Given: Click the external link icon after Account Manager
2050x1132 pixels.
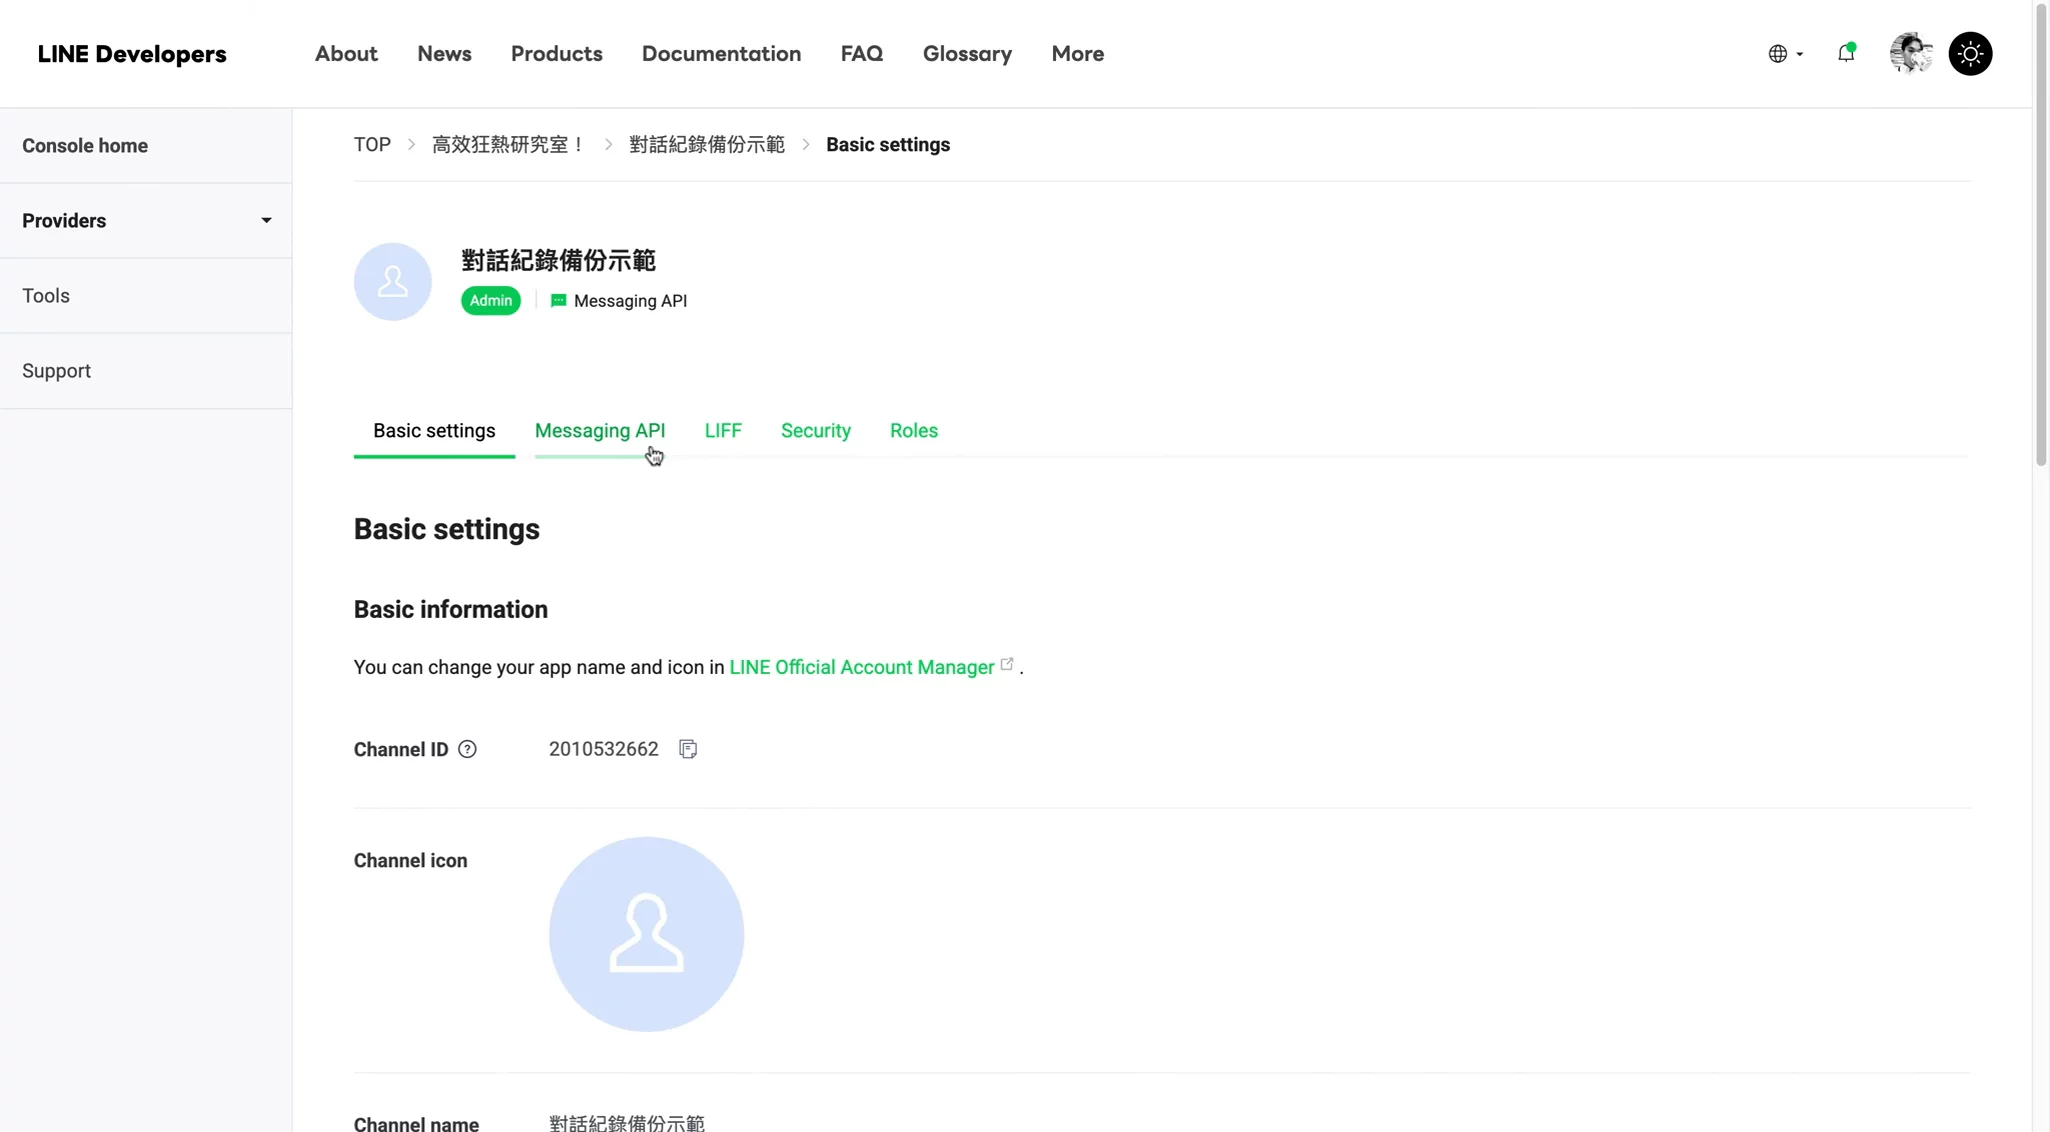Looking at the screenshot, I should [x=1007, y=664].
